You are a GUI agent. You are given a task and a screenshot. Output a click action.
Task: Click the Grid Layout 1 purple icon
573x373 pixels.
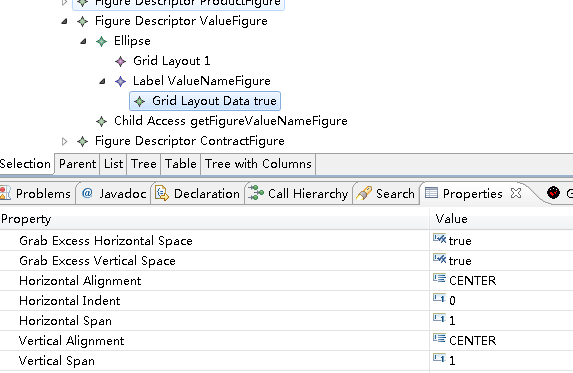(120, 61)
